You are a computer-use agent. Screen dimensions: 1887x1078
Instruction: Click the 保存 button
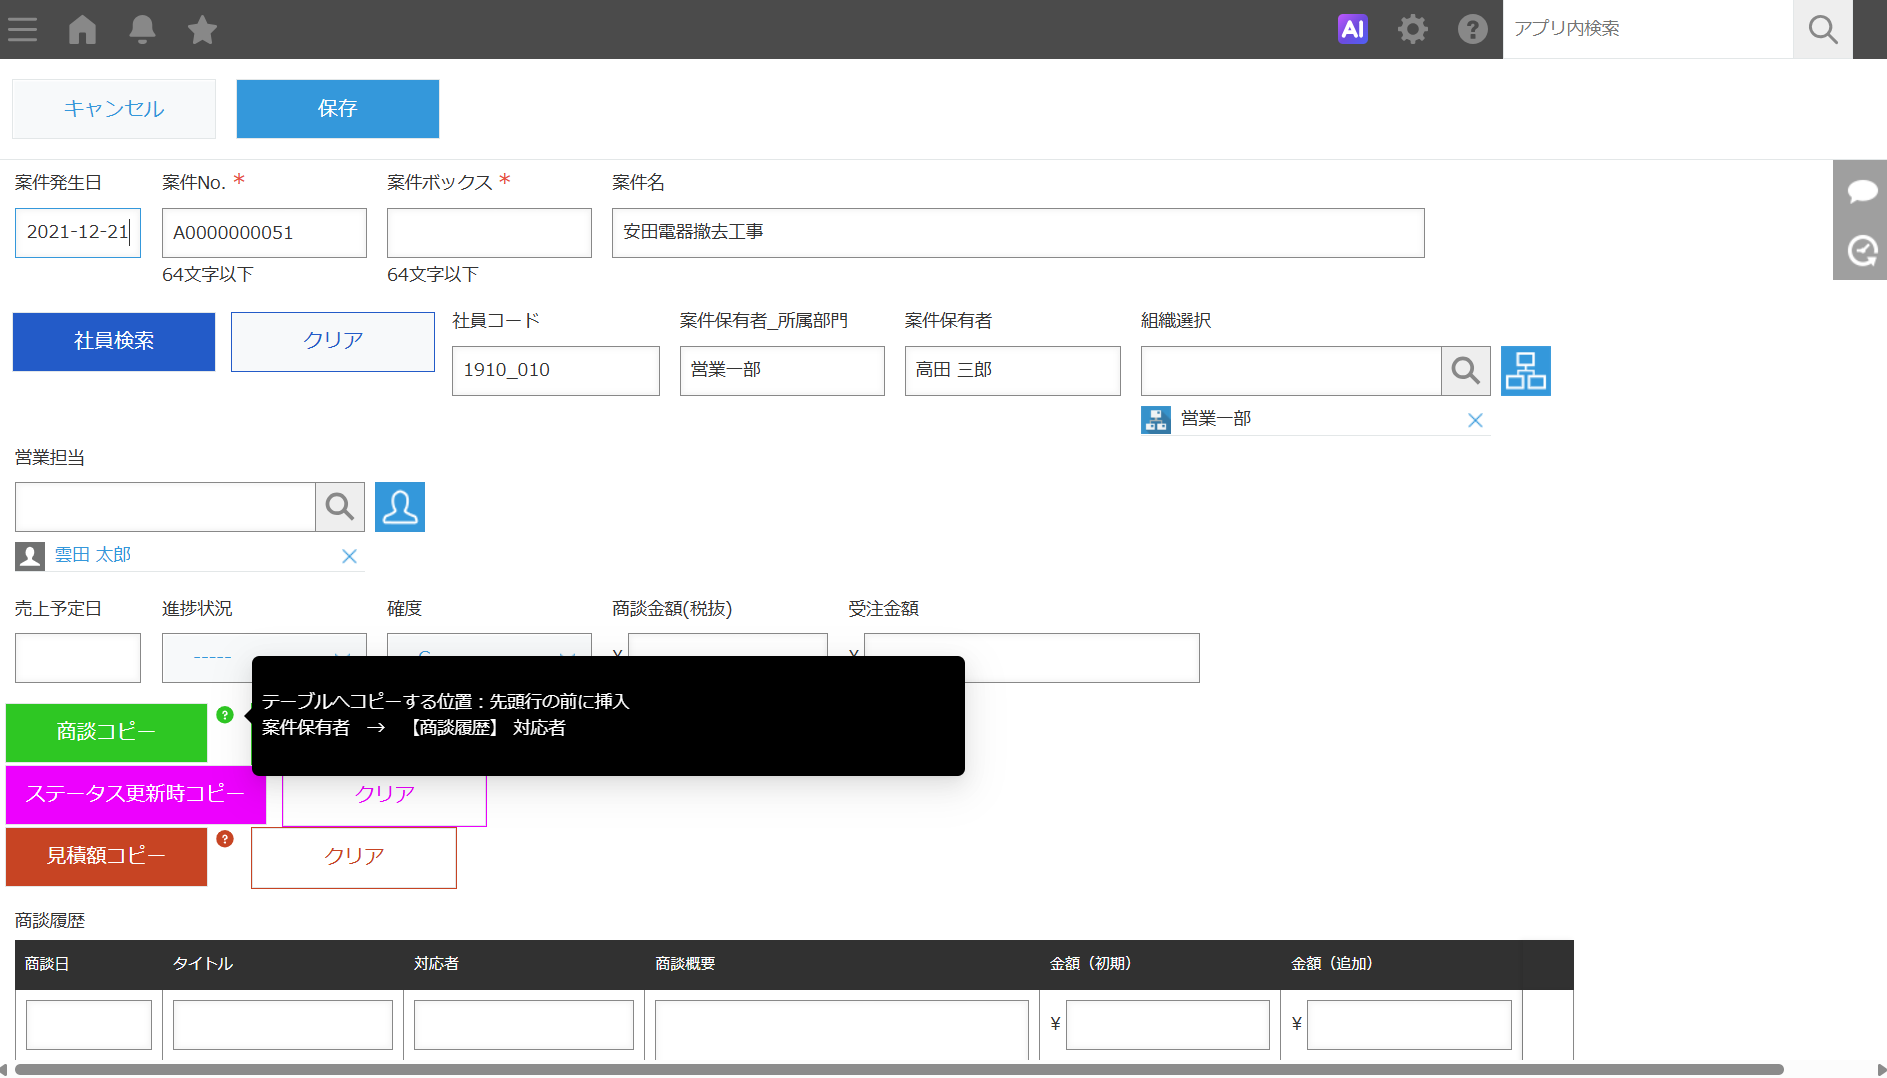pyautogui.click(x=337, y=109)
